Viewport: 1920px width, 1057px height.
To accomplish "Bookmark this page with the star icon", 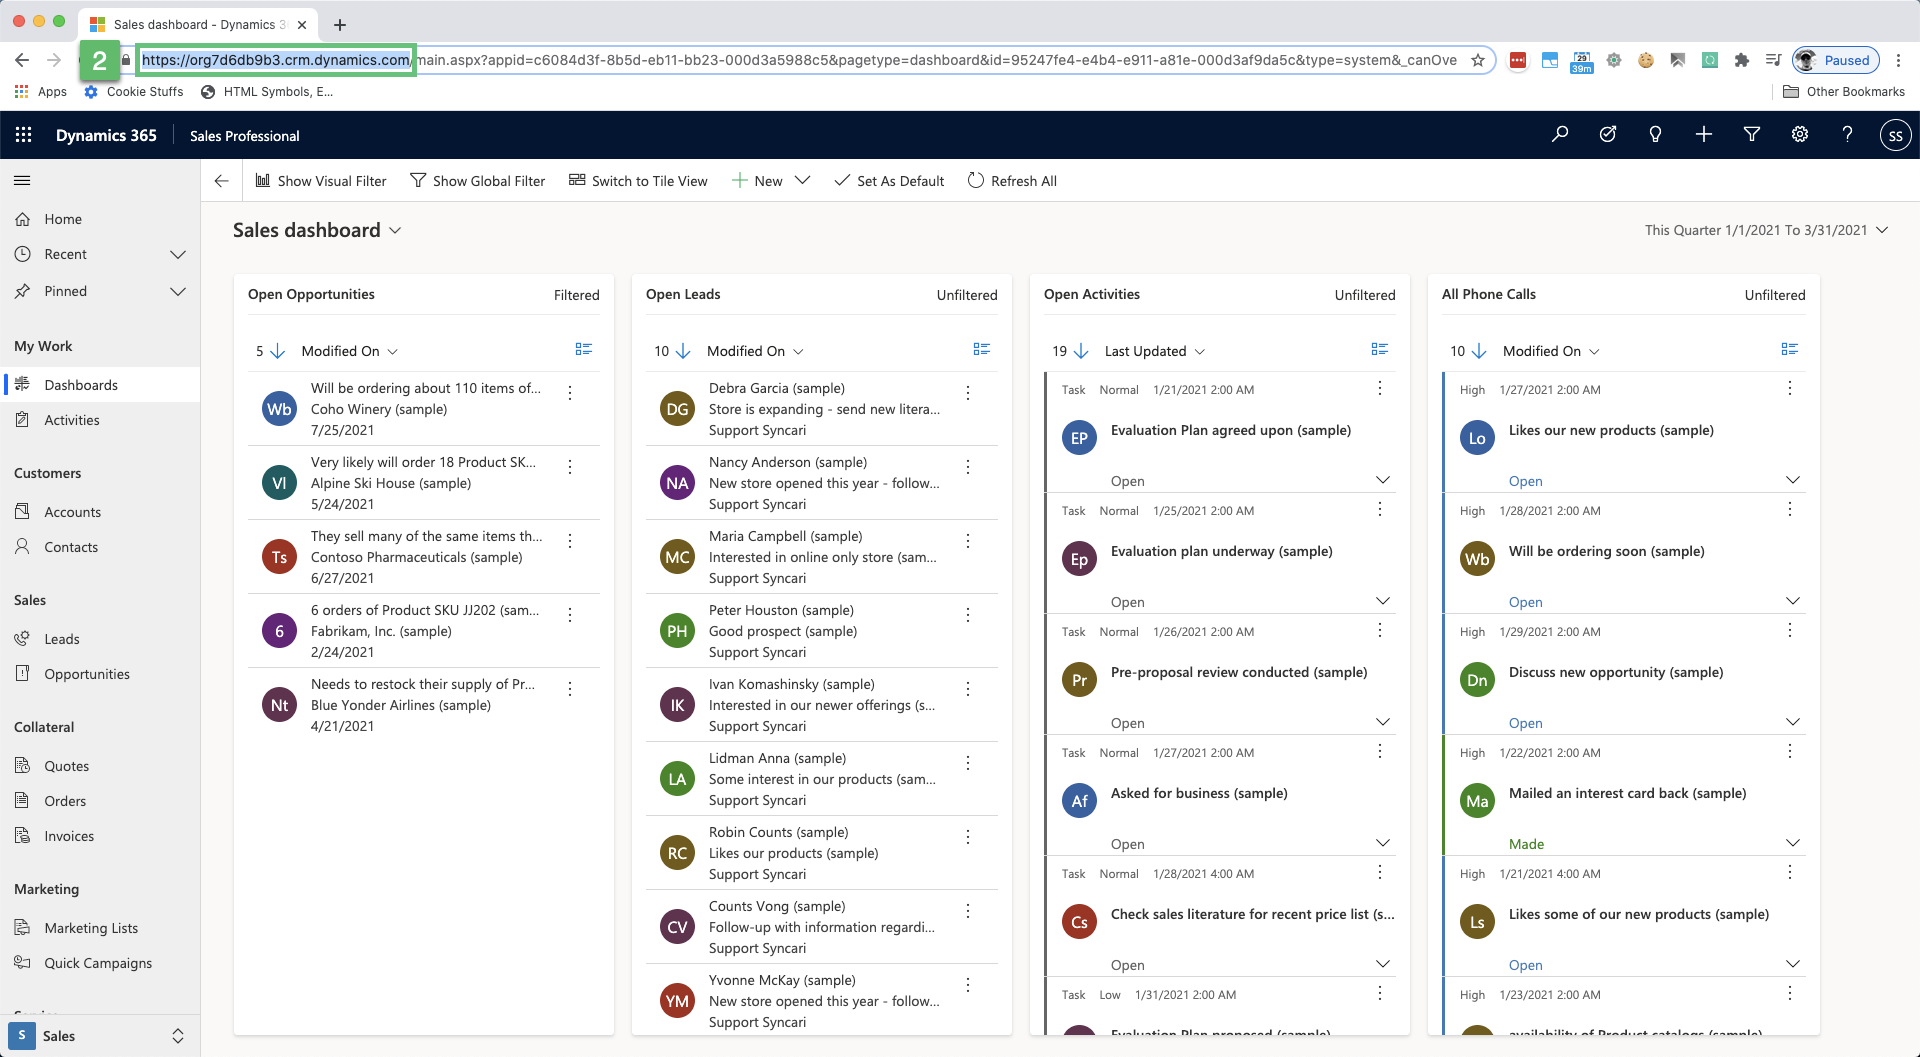I will (x=1478, y=60).
